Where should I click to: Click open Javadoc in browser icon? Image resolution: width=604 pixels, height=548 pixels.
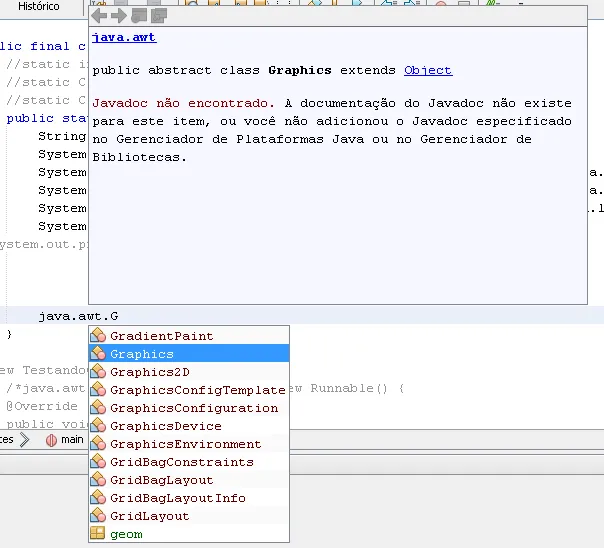[x=139, y=16]
